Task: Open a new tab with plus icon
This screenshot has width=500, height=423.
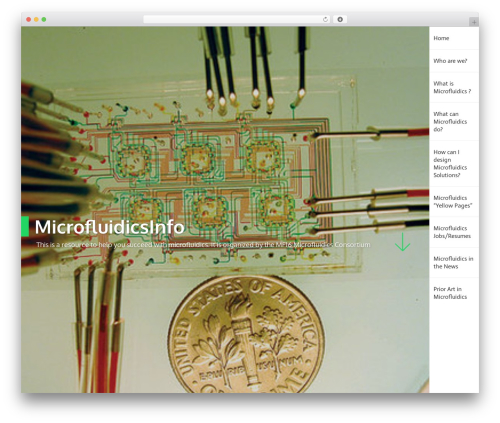Action: click(474, 22)
